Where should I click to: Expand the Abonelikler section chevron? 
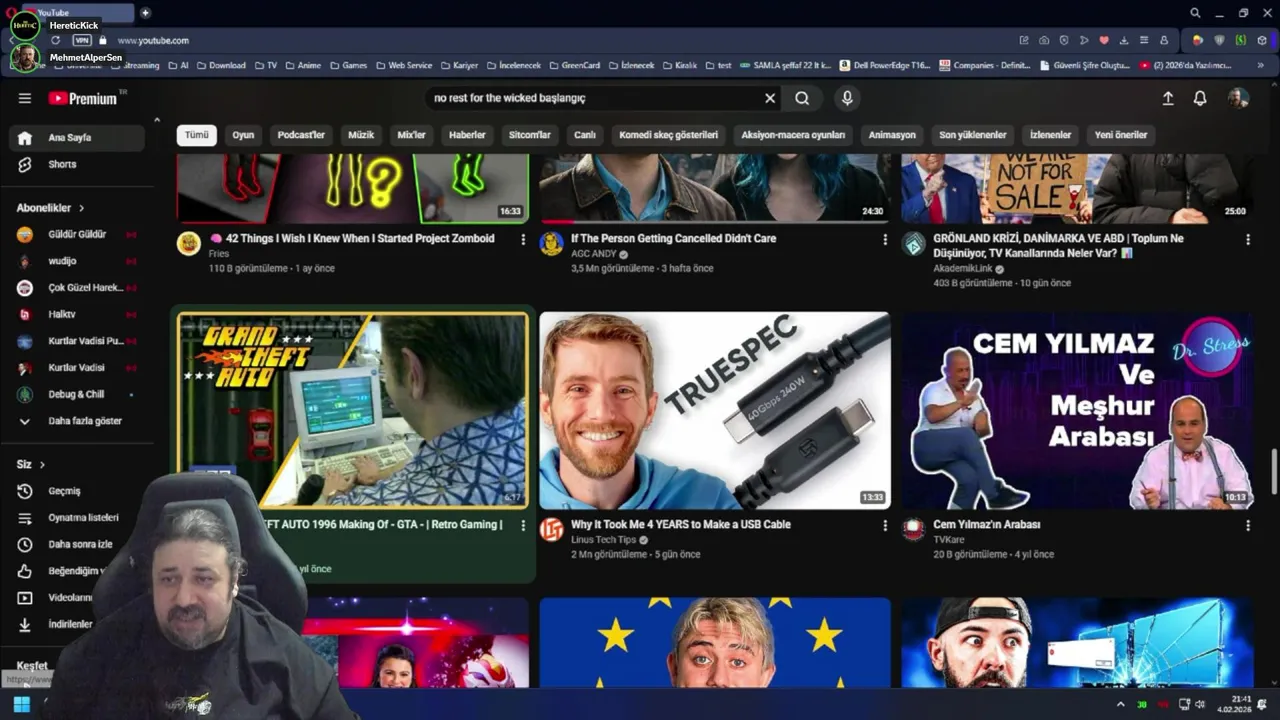coord(82,208)
